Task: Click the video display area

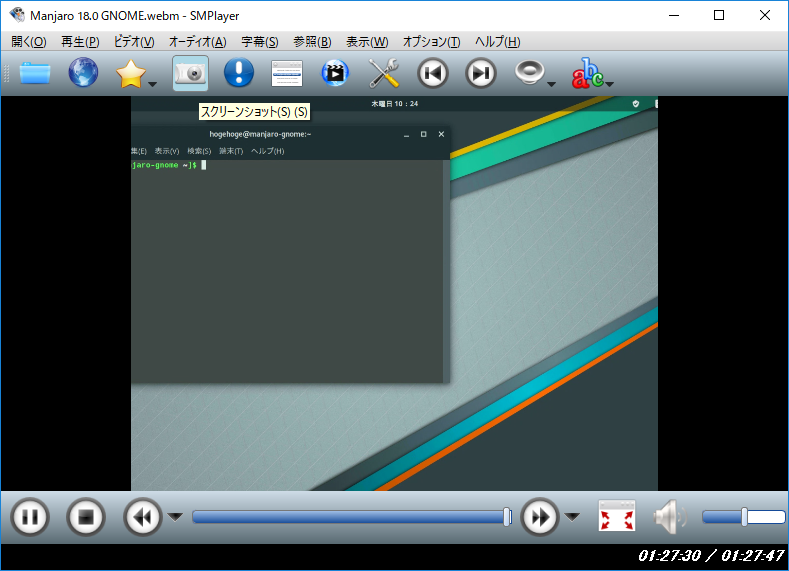Action: 394,293
